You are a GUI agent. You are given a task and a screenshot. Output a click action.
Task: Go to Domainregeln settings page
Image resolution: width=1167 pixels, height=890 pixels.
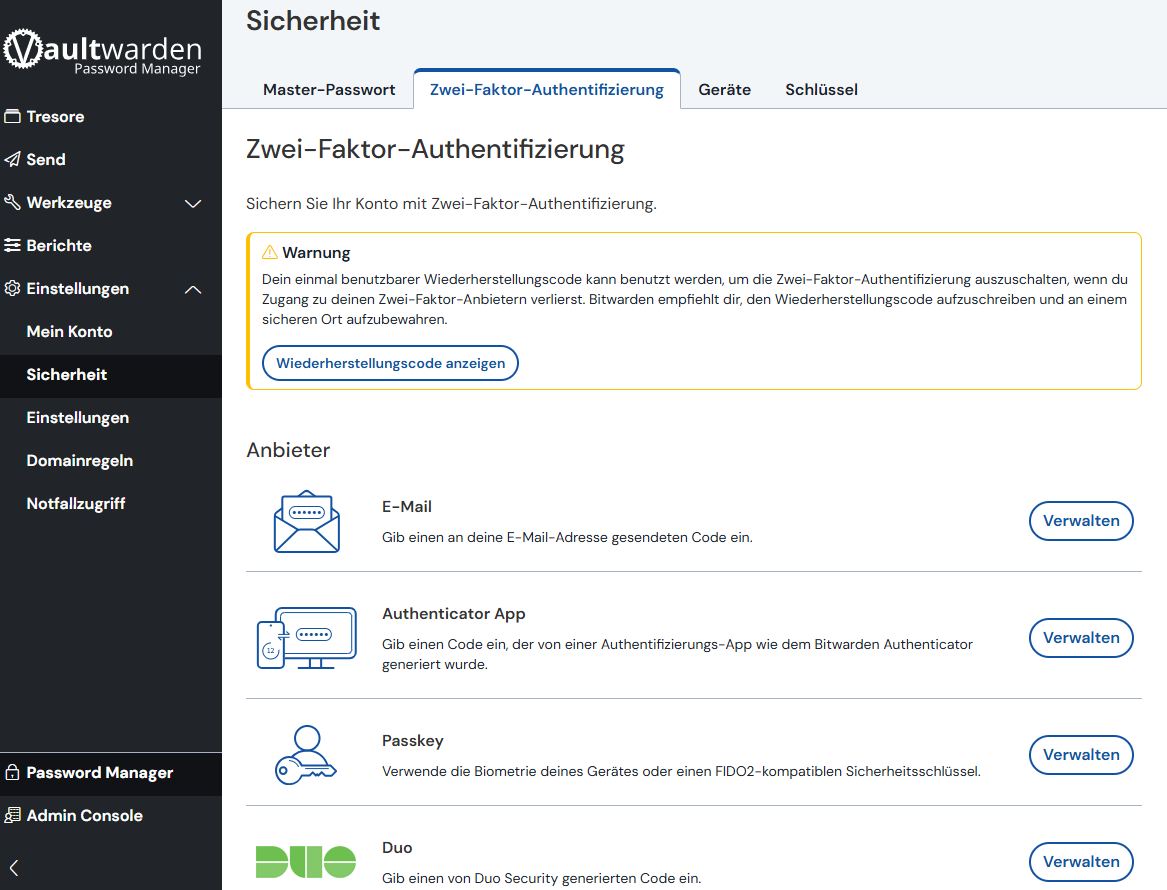tap(80, 461)
